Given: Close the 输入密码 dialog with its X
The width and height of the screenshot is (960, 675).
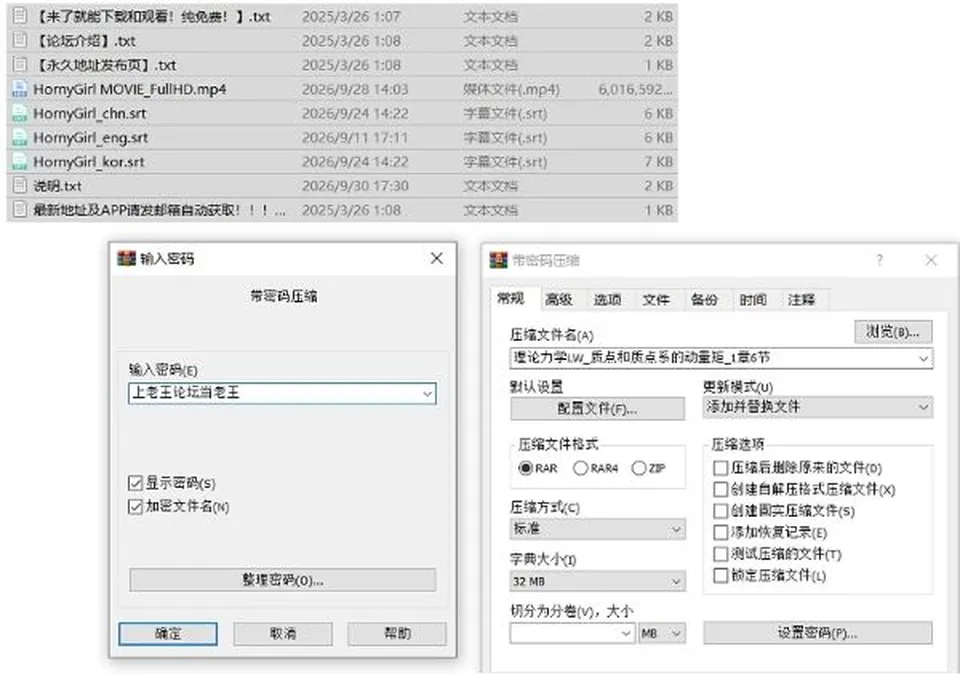Looking at the screenshot, I should pyautogui.click(x=437, y=258).
